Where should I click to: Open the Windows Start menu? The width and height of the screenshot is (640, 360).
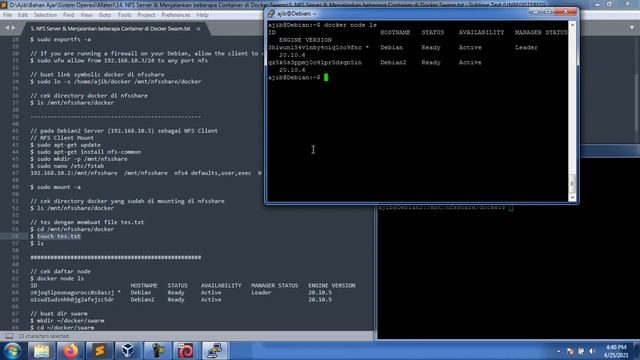12,351
